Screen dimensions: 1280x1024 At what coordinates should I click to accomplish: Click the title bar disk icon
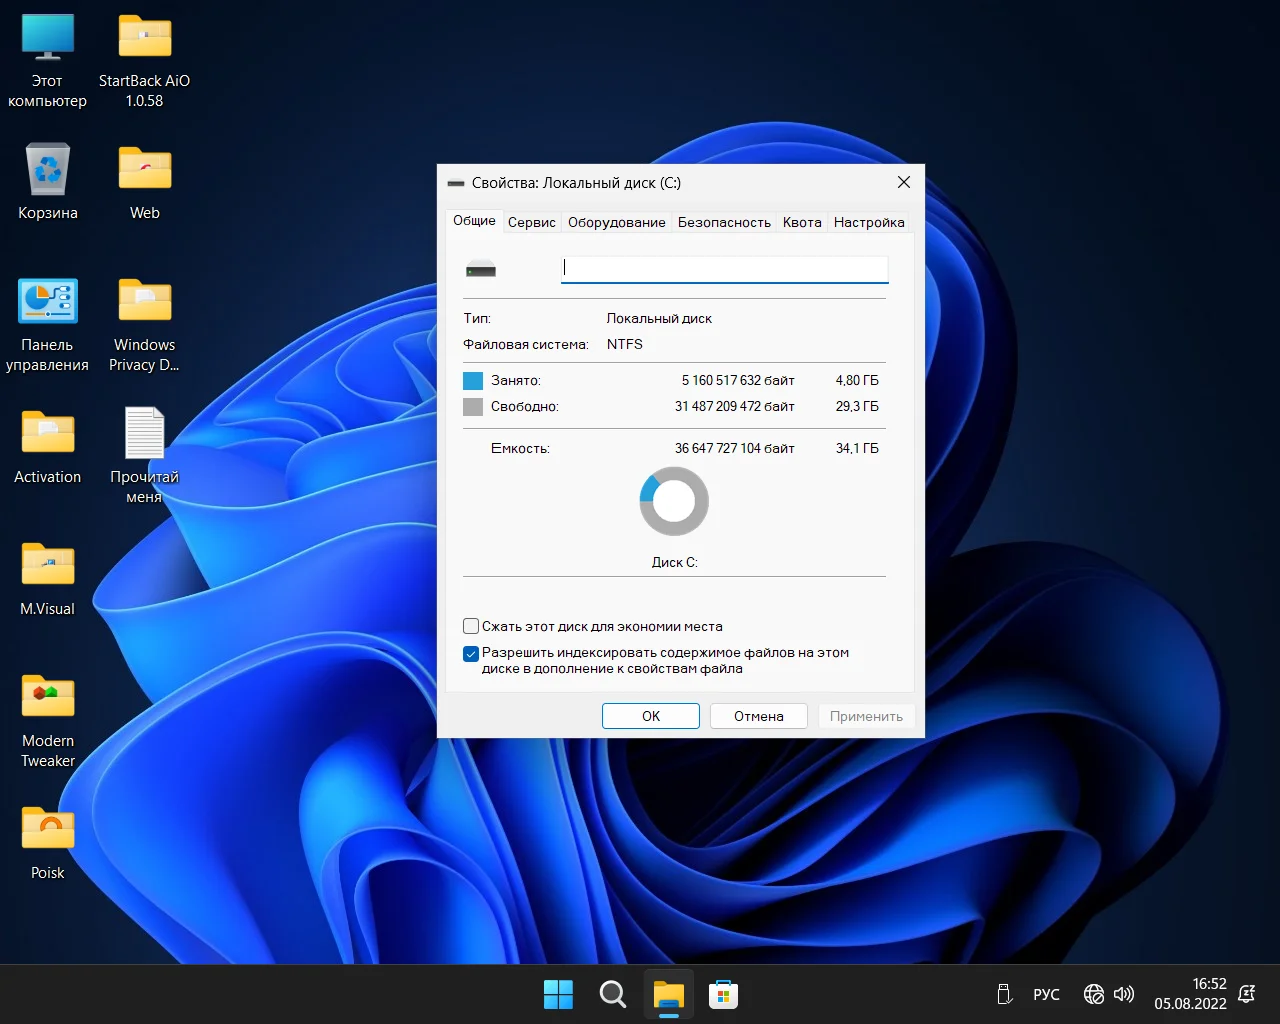pos(456,183)
